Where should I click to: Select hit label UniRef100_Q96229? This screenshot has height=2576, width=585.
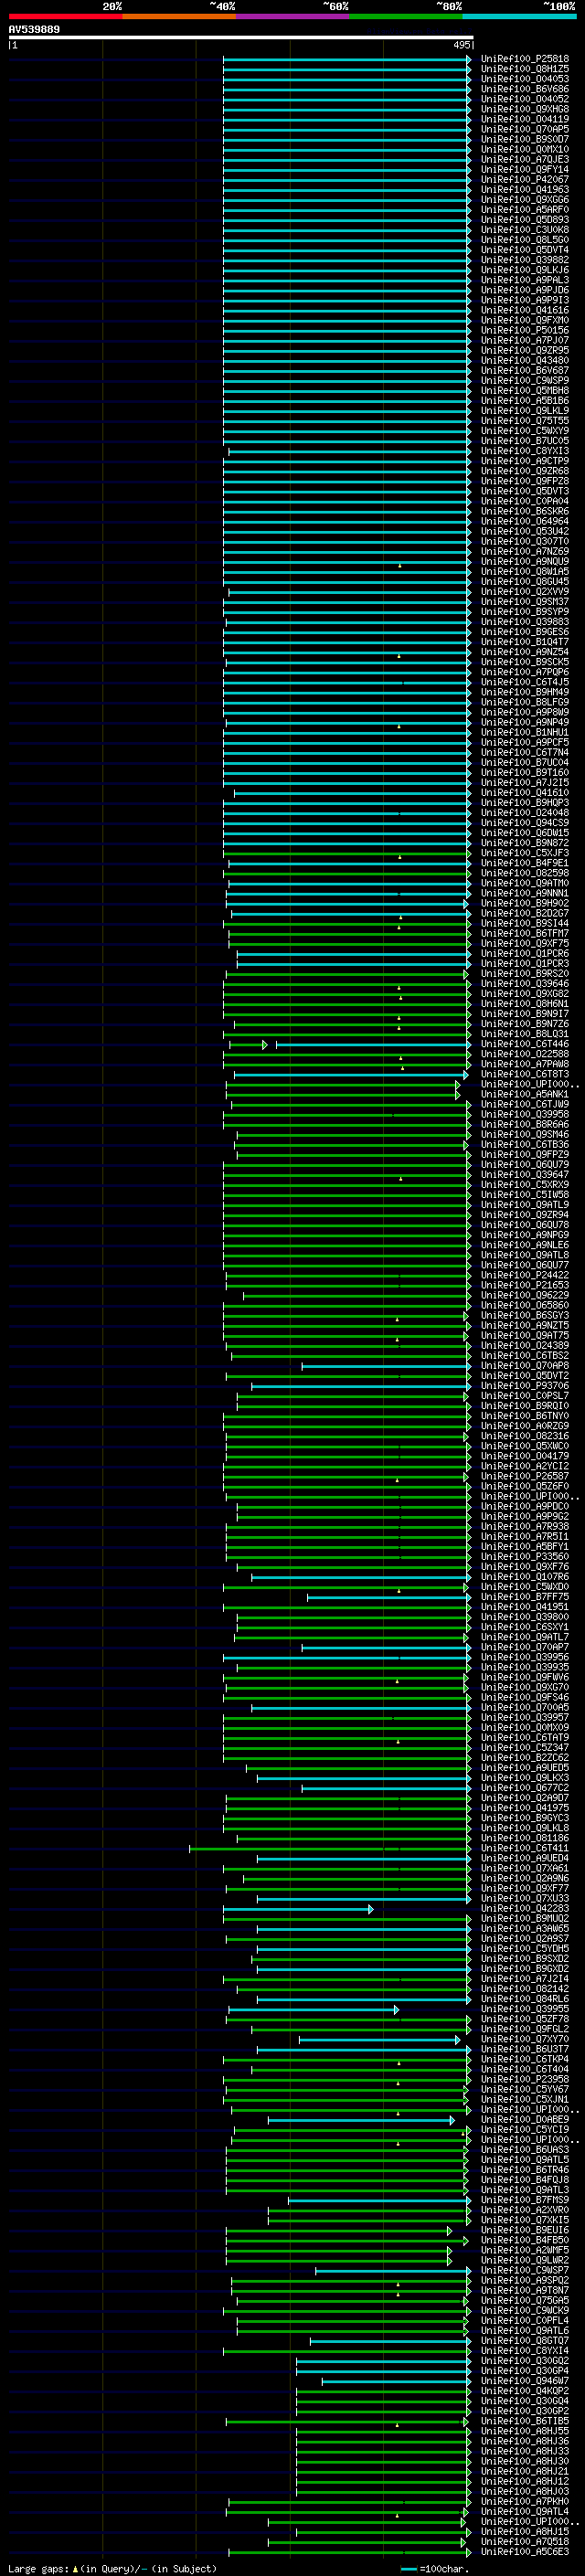tap(525, 1295)
